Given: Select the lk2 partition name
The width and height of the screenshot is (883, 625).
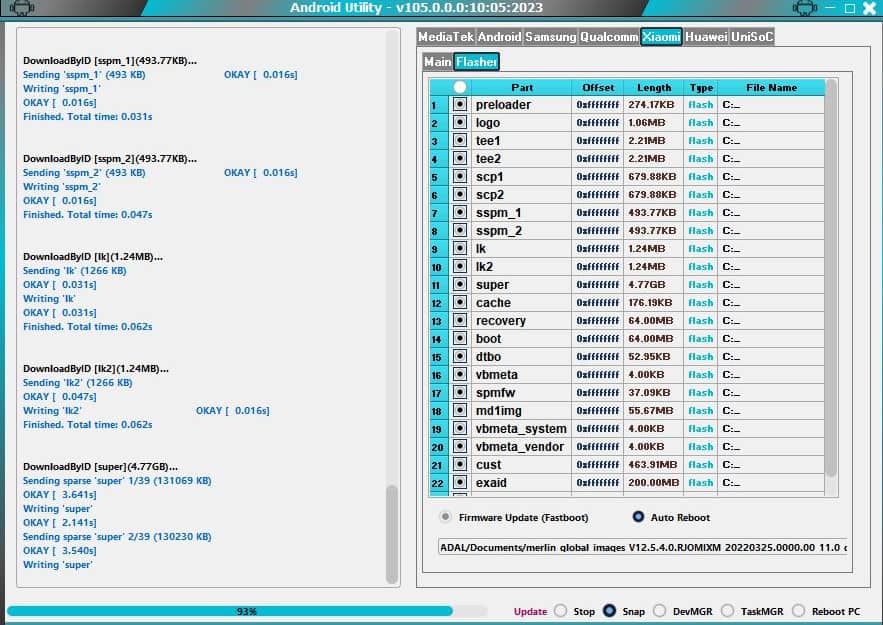Looking at the screenshot, I should 484,267.
